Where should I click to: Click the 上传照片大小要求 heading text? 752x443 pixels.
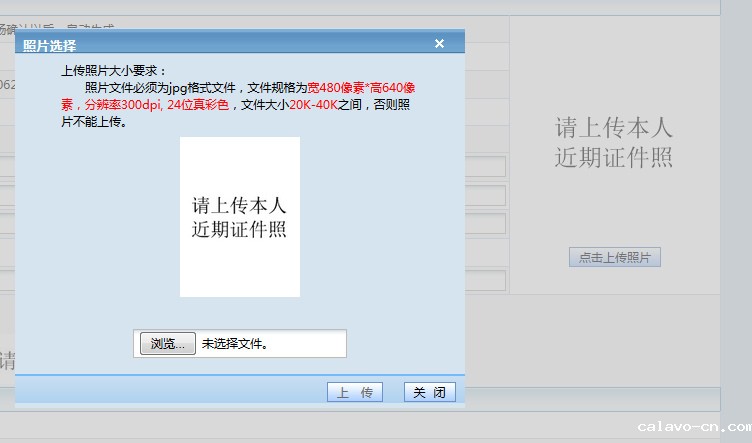point(114,71)
